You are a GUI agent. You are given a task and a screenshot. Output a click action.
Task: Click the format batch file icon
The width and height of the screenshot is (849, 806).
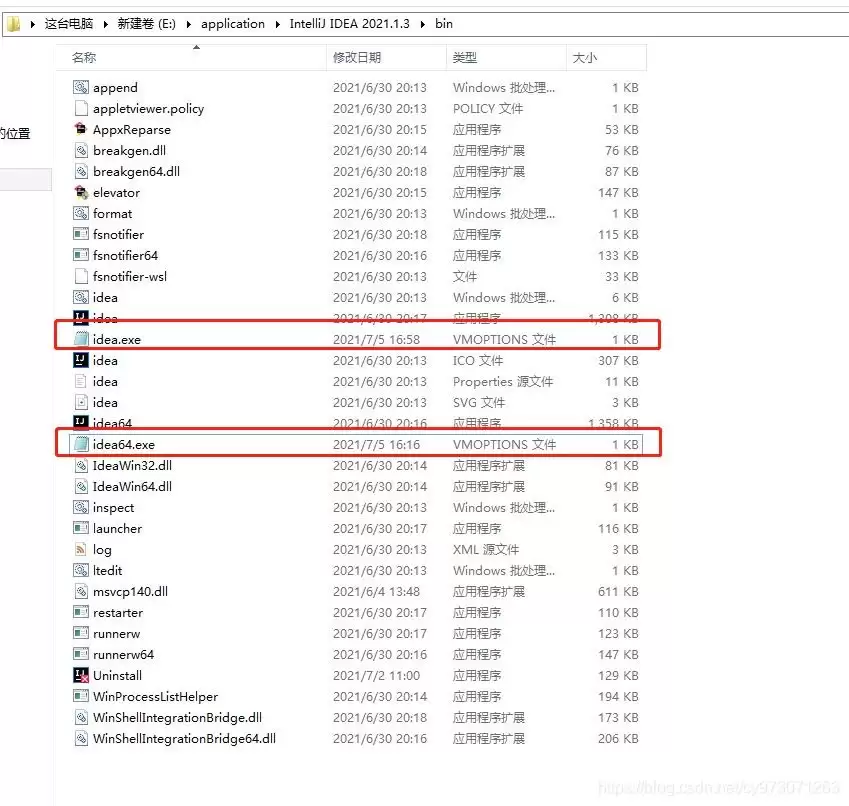pyautogui.click(x=81, y=213)
